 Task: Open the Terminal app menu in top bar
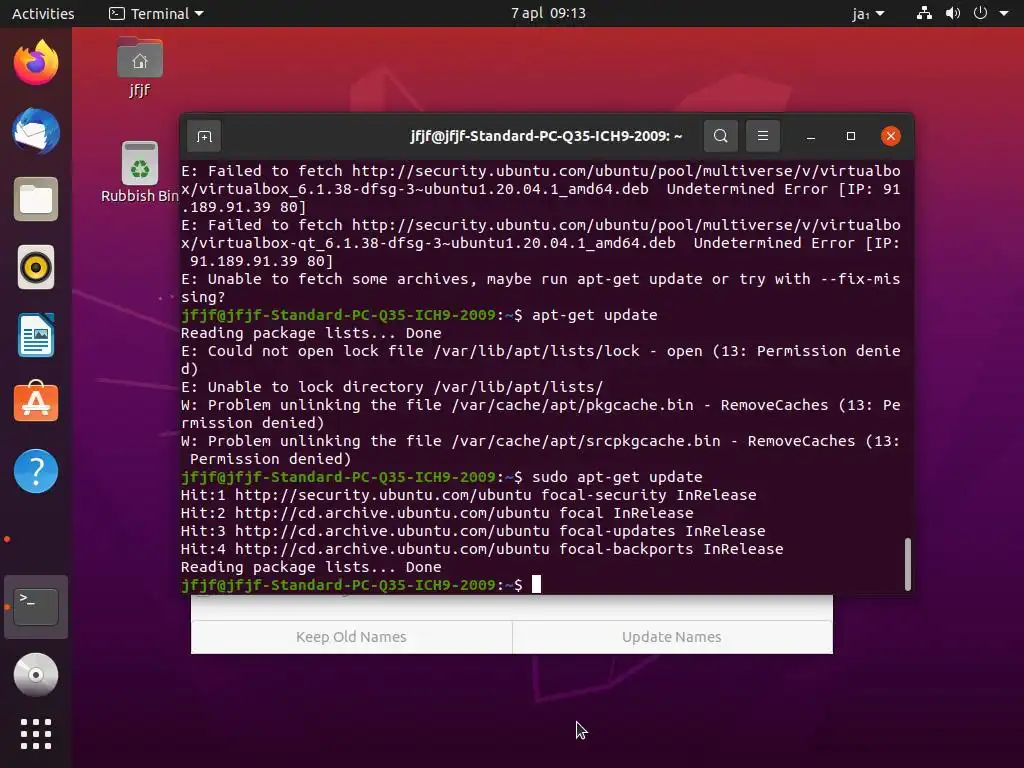point(156,13)
